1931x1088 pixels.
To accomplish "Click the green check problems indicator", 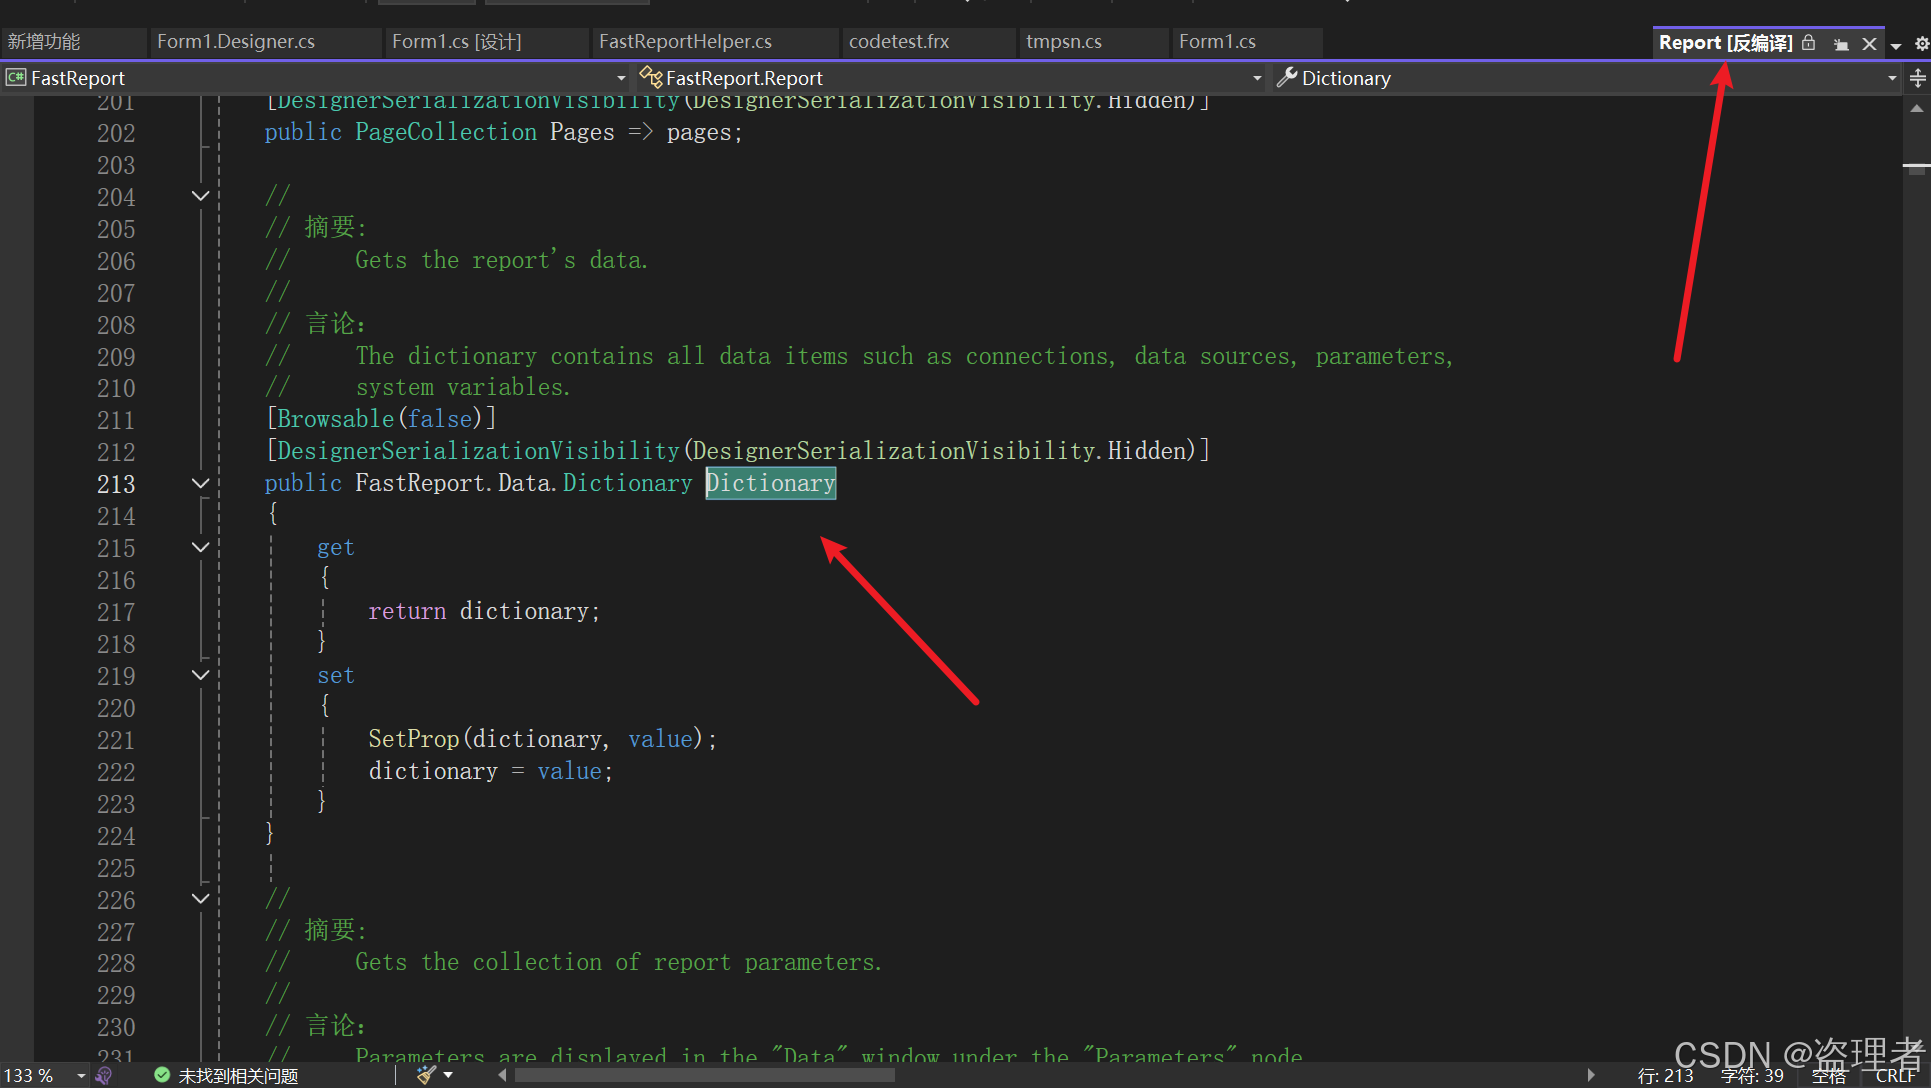I will [161, 1075].
